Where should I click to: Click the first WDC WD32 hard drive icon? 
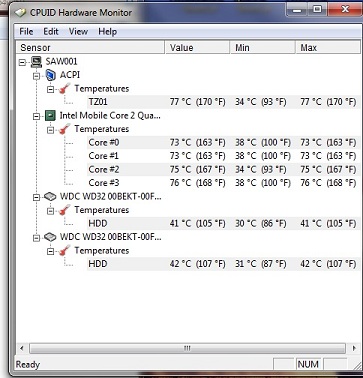point(50,197)
